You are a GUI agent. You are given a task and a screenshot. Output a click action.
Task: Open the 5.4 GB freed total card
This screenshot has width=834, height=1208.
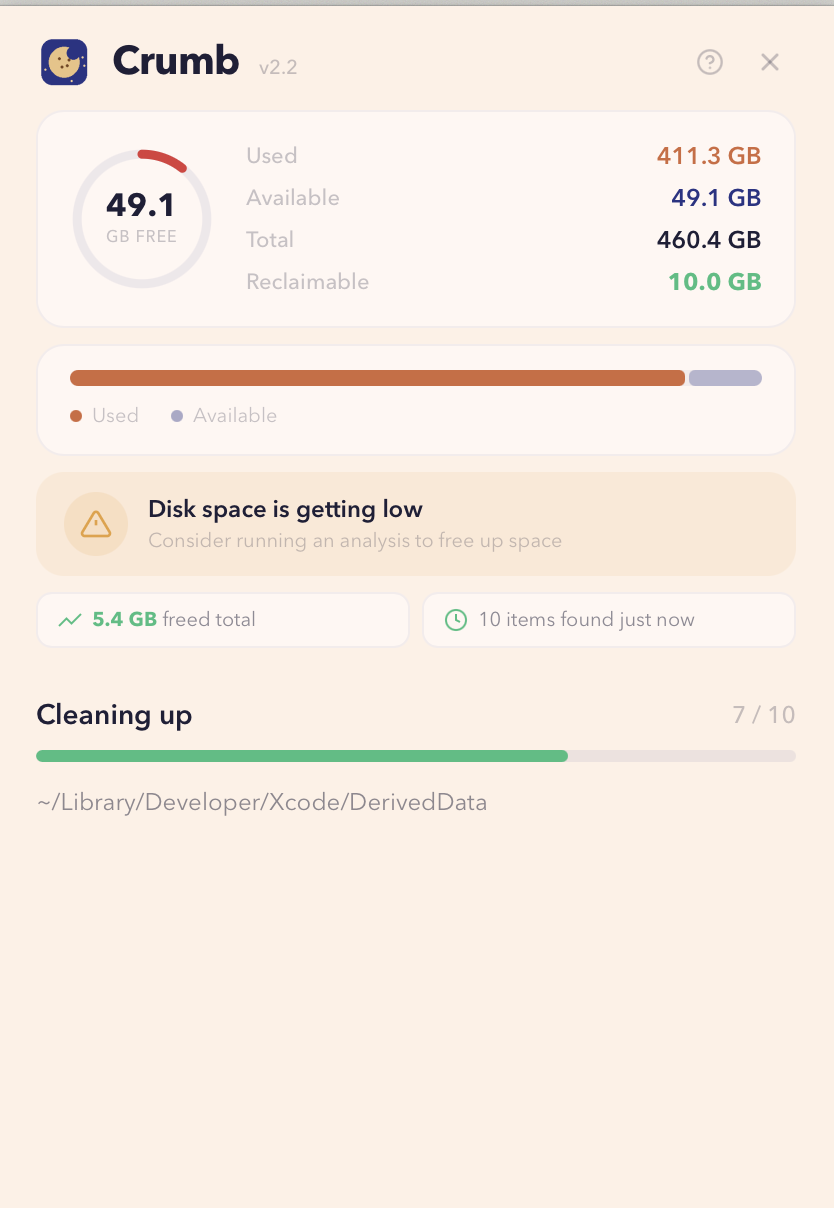pos(223,620)
